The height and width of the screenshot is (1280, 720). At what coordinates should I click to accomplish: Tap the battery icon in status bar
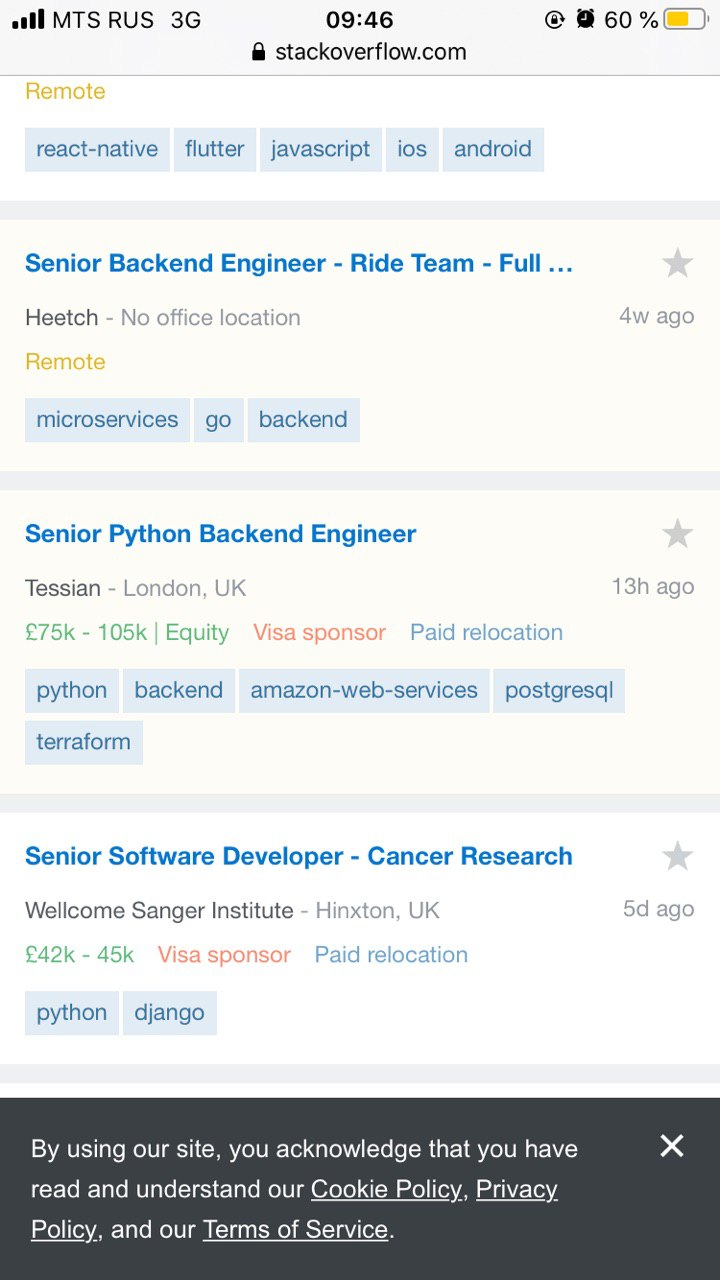pyautogui.click(x=686, y=19)
